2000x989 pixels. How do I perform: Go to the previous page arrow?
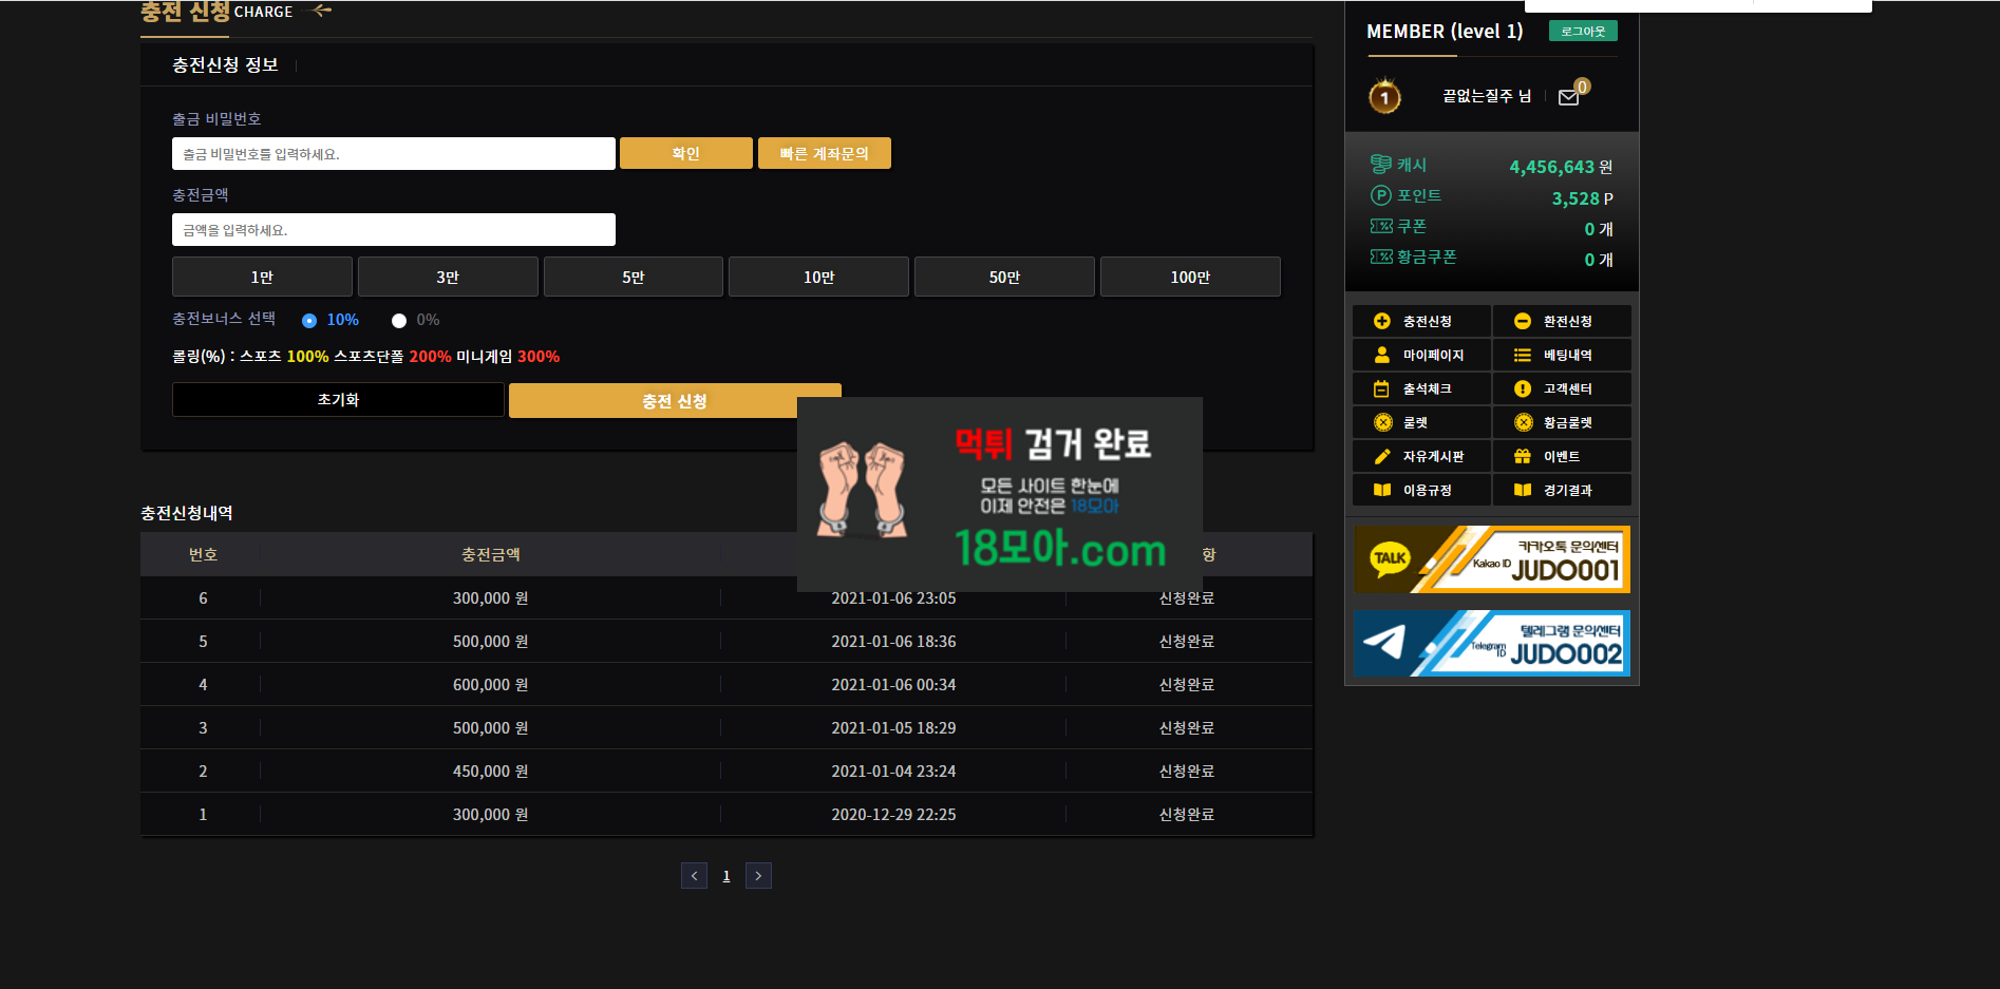coord(694,876)
